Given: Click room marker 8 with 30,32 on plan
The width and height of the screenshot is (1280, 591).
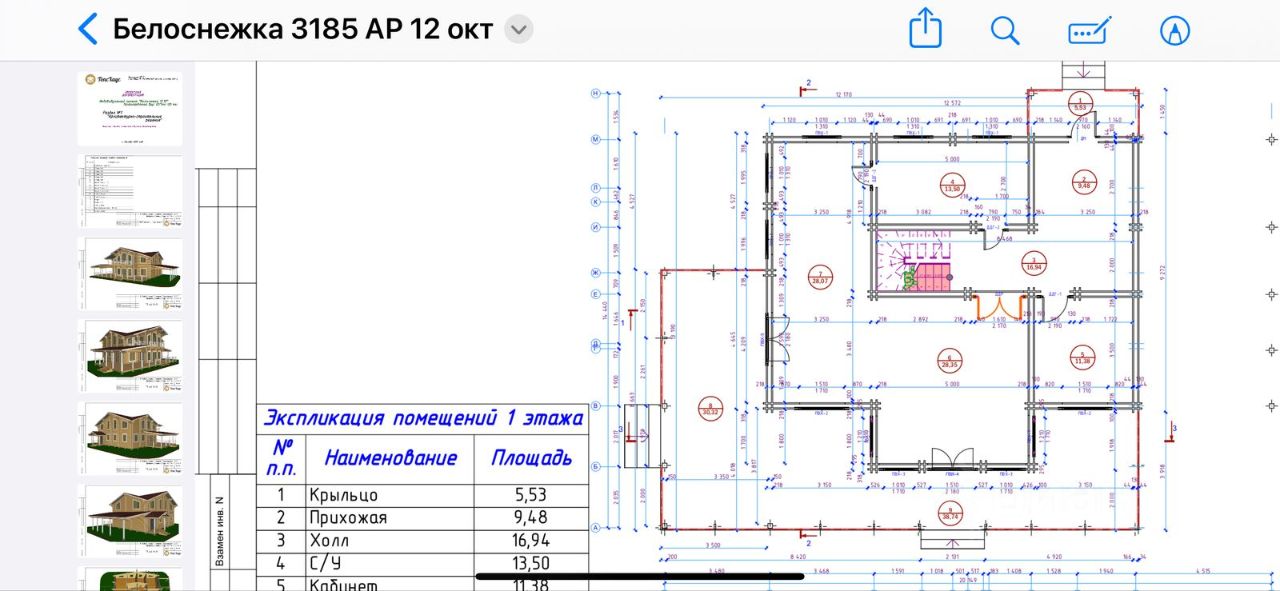Looking at the screenshot, I should point(711,408).
